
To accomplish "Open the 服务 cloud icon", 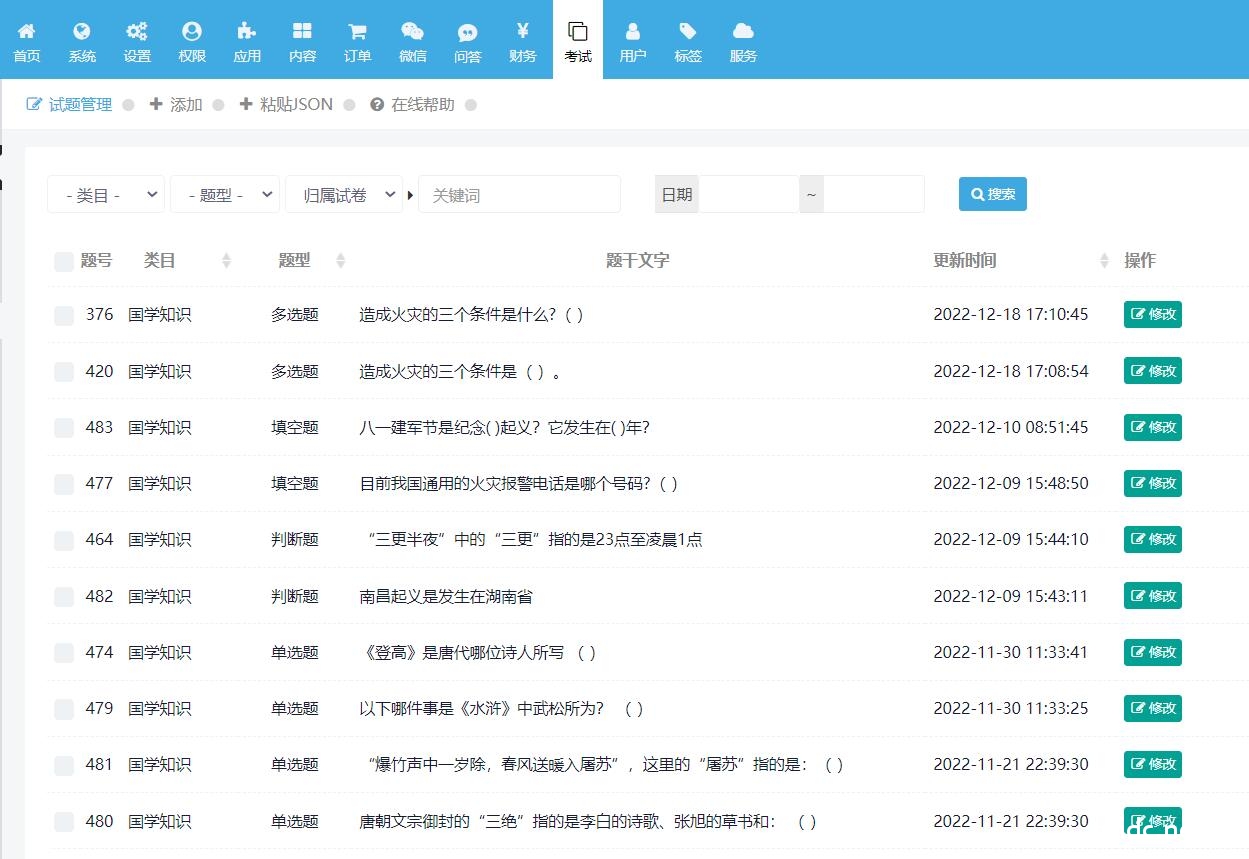I will [x=743, y=31].
